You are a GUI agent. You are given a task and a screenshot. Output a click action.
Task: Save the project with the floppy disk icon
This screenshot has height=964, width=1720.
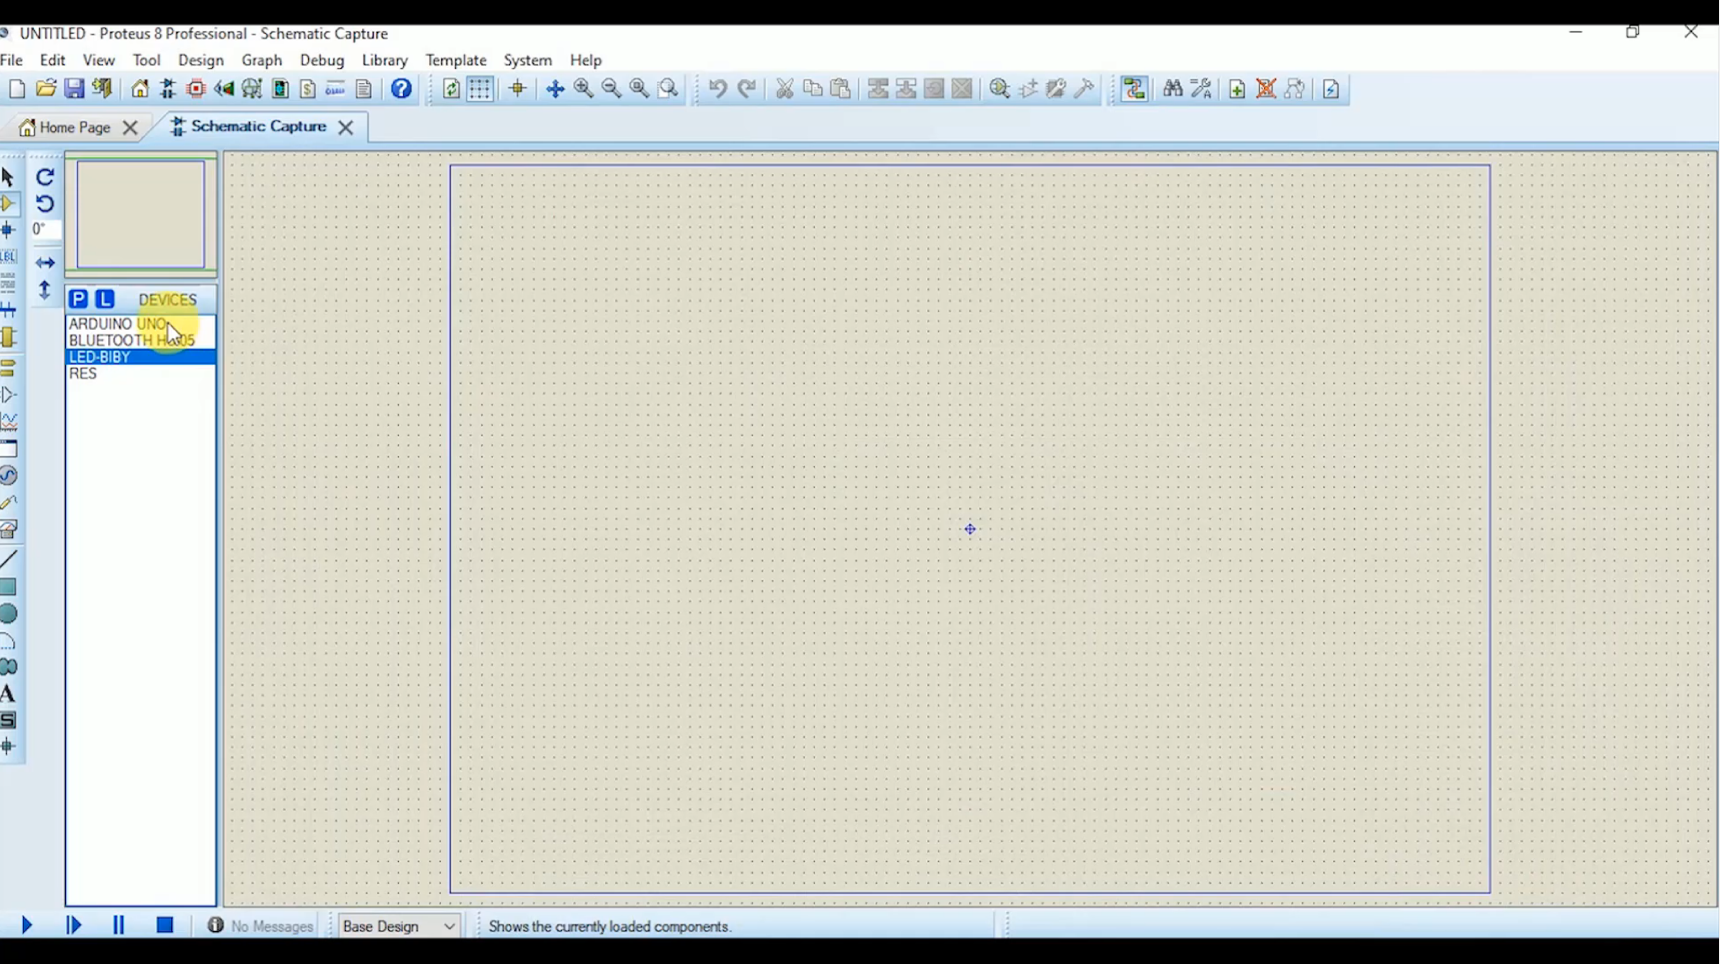point(74,89)
